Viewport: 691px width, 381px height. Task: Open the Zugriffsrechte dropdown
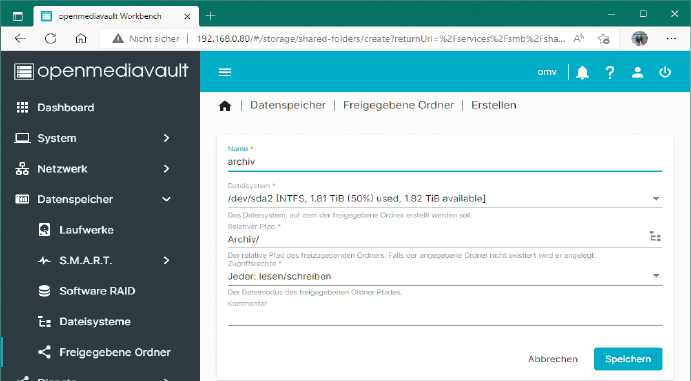tap(445, 276)
